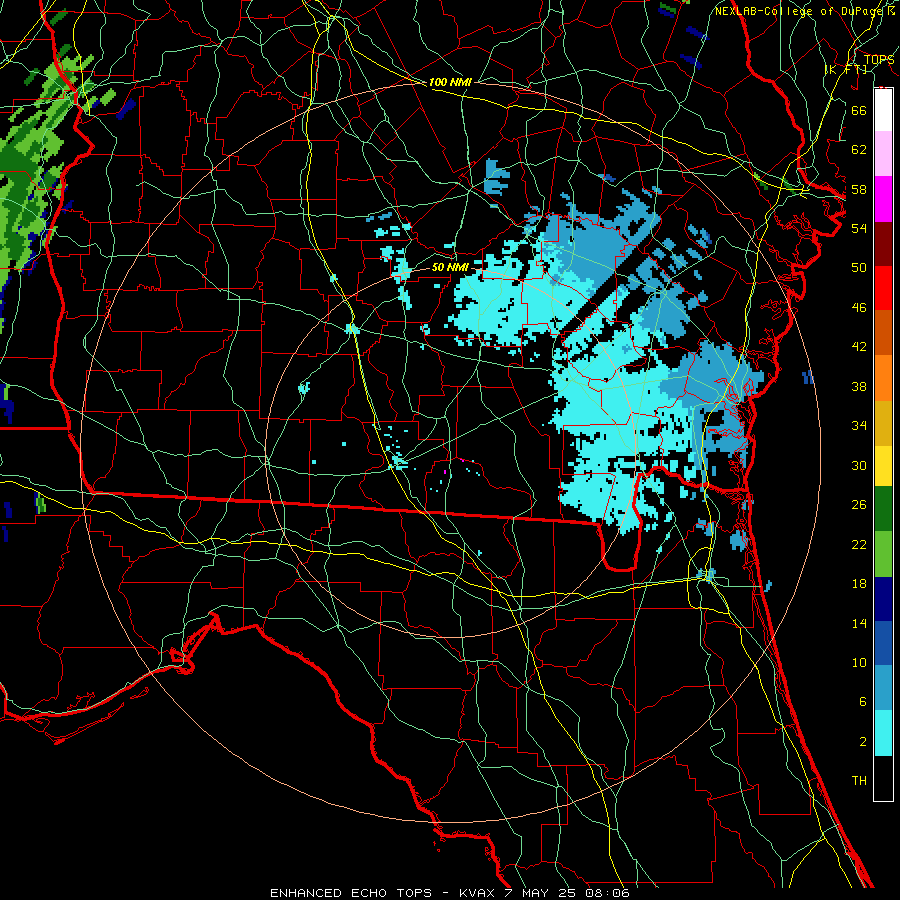Click the medium blue legend swatch
This screenshot has width=900, height=900.
tap(883, 643)
